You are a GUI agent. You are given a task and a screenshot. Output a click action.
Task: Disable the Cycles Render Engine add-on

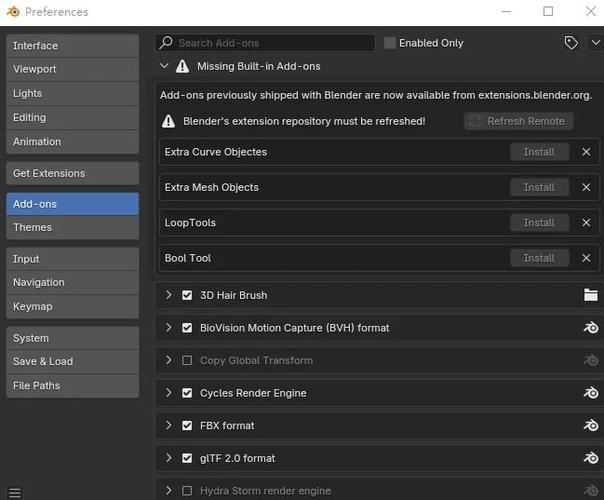(x=187, y=393)
